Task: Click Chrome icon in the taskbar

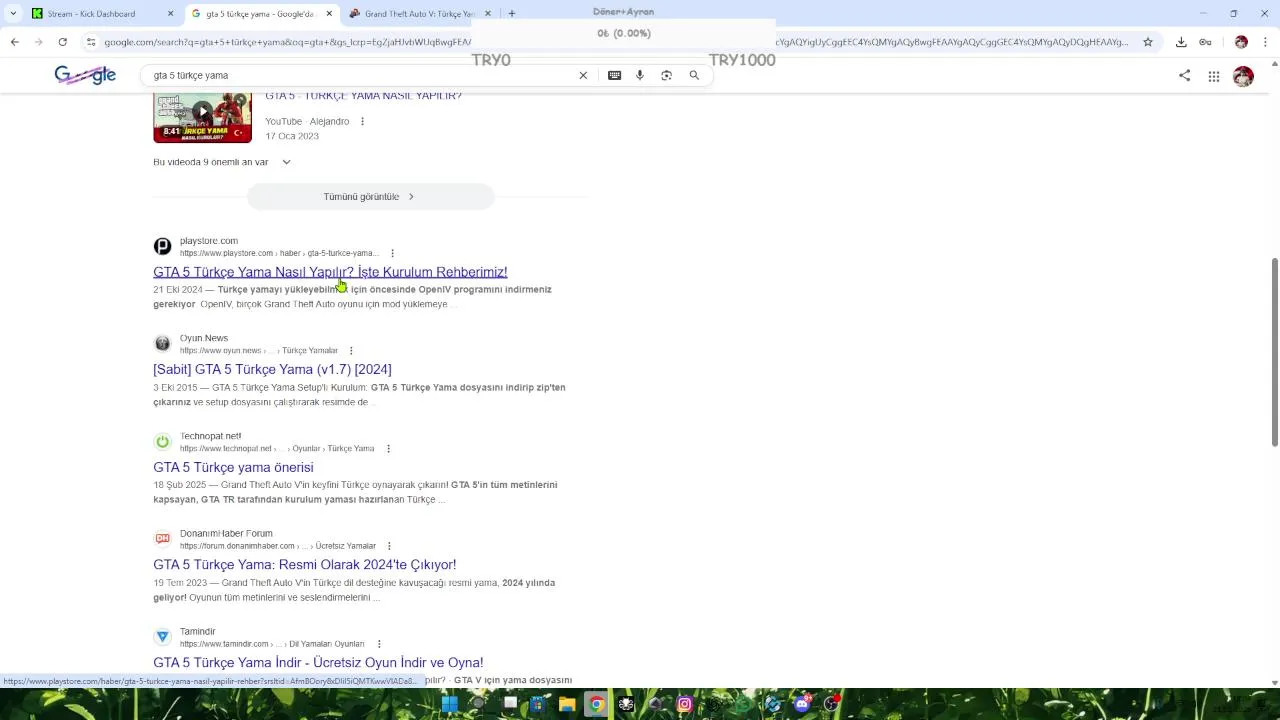Action: pos(596,704)
